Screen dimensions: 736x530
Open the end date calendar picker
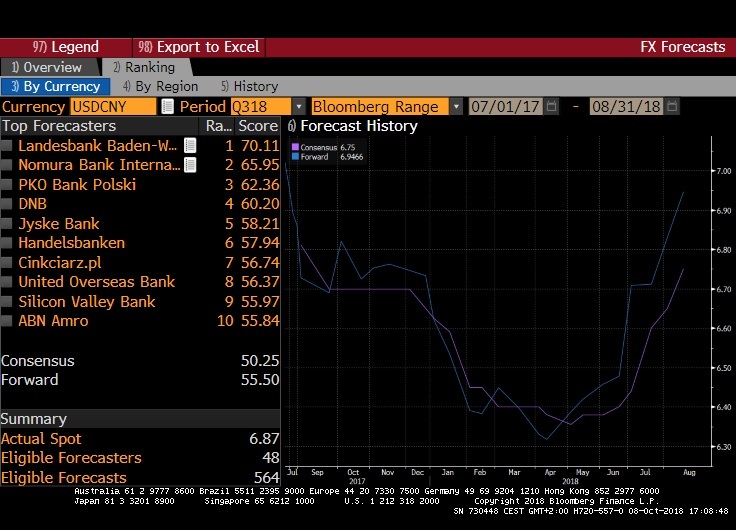point(673,106)
